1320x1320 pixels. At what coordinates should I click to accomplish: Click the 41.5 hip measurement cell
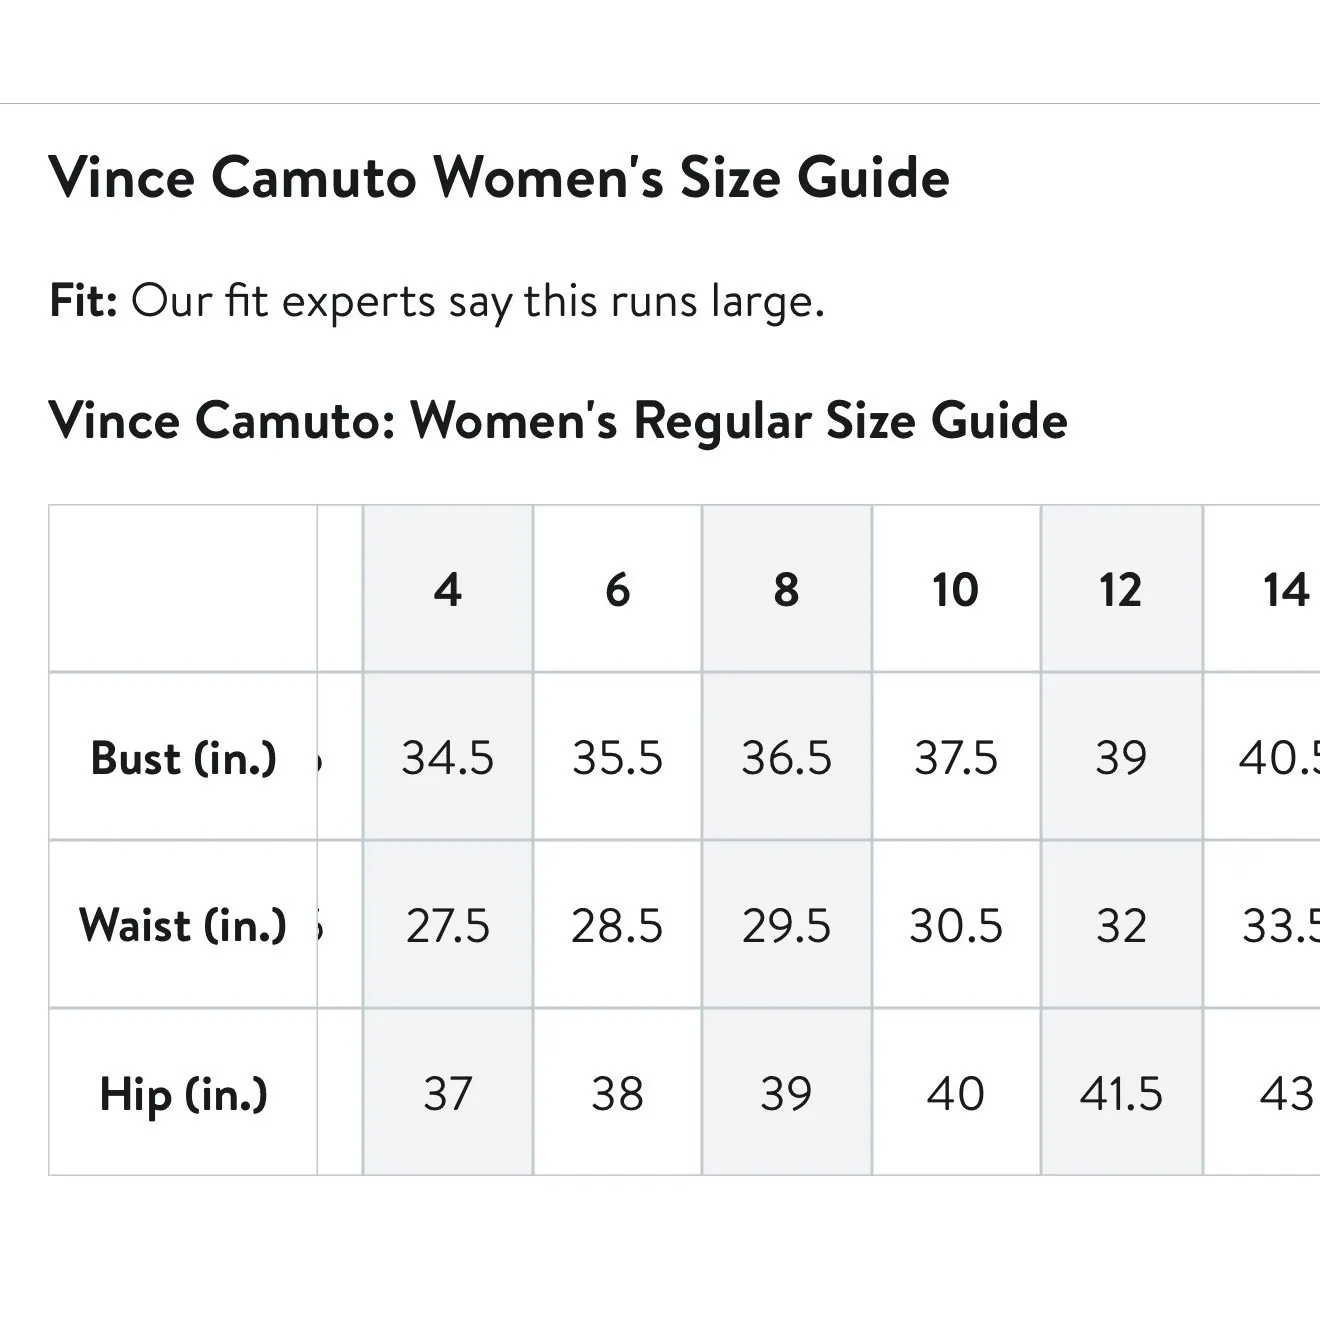pyautogui.click(x=1120, y=1094)
